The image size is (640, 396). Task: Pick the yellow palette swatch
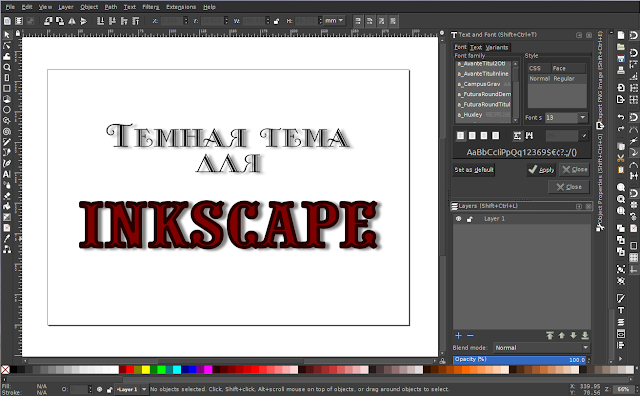[x=146, y=370]
